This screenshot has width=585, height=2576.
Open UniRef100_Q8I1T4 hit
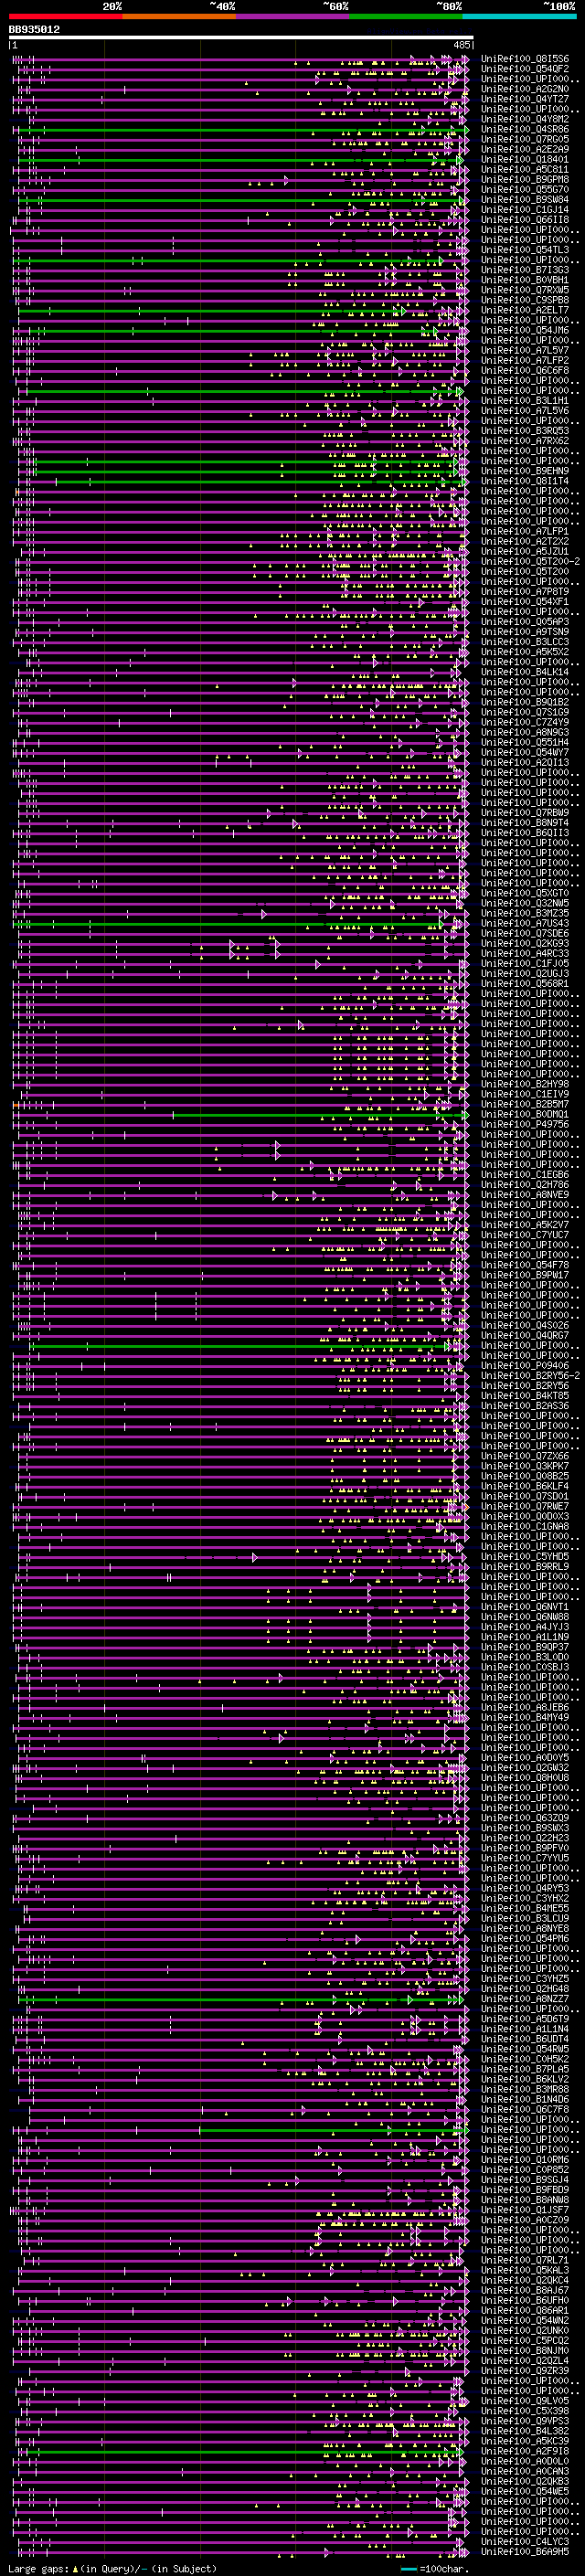(525, 481)
